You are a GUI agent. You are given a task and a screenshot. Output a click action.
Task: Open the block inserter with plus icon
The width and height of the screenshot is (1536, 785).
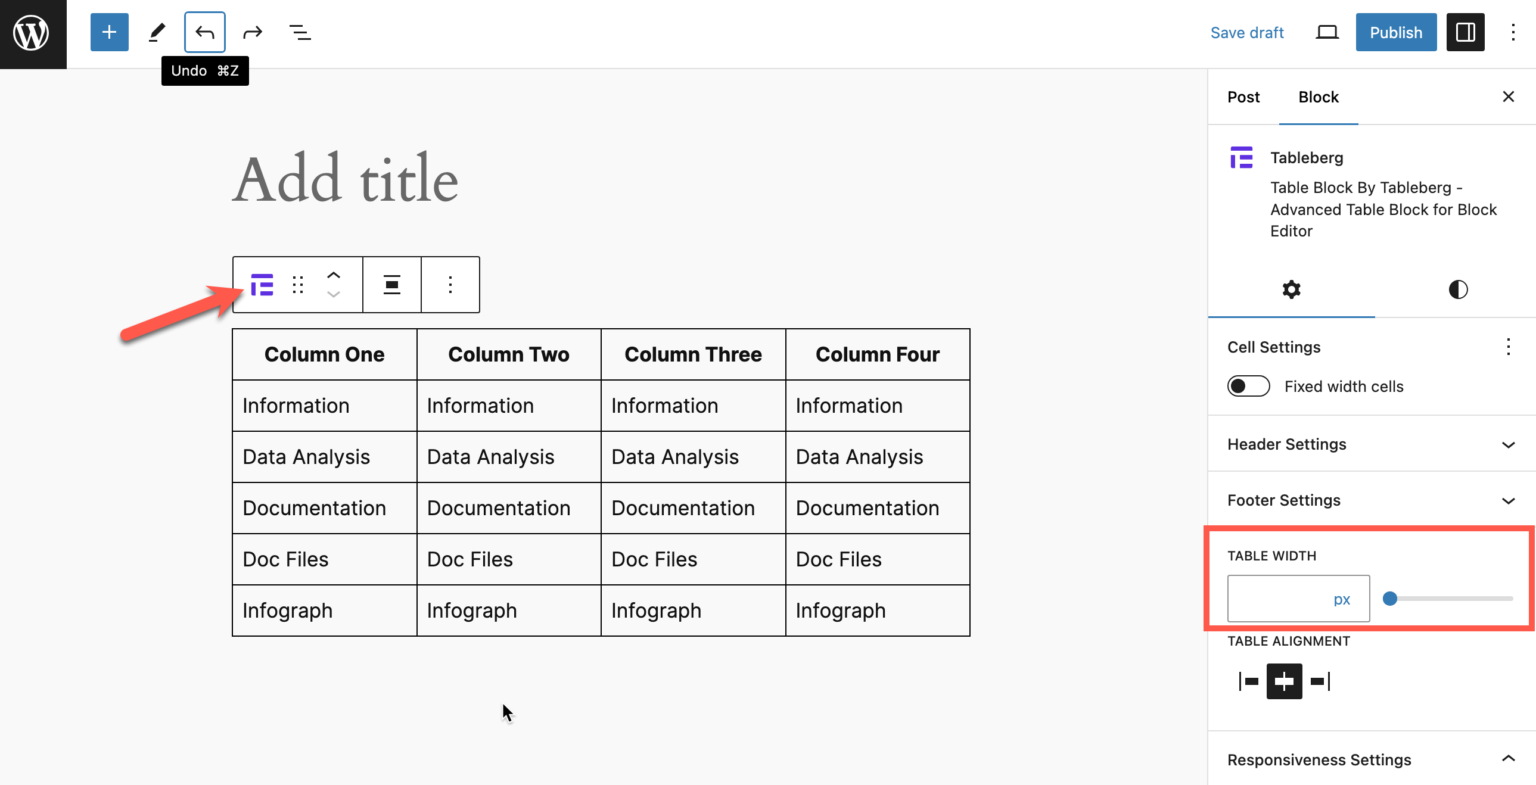tap(109, 31)
